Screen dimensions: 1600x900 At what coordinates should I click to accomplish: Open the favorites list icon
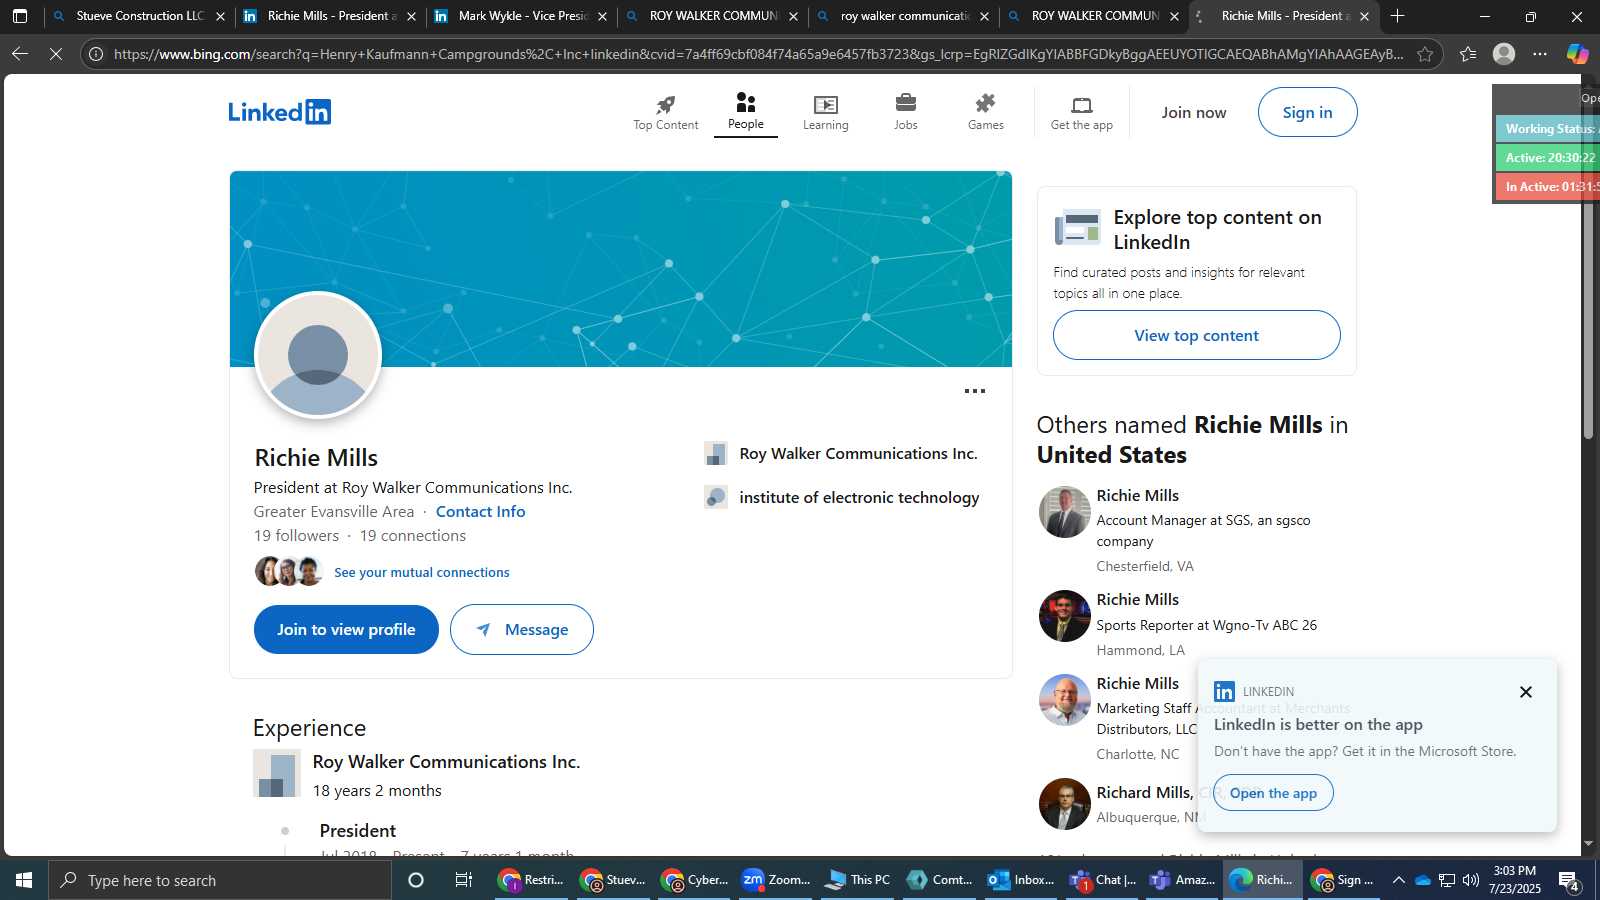1467,54
